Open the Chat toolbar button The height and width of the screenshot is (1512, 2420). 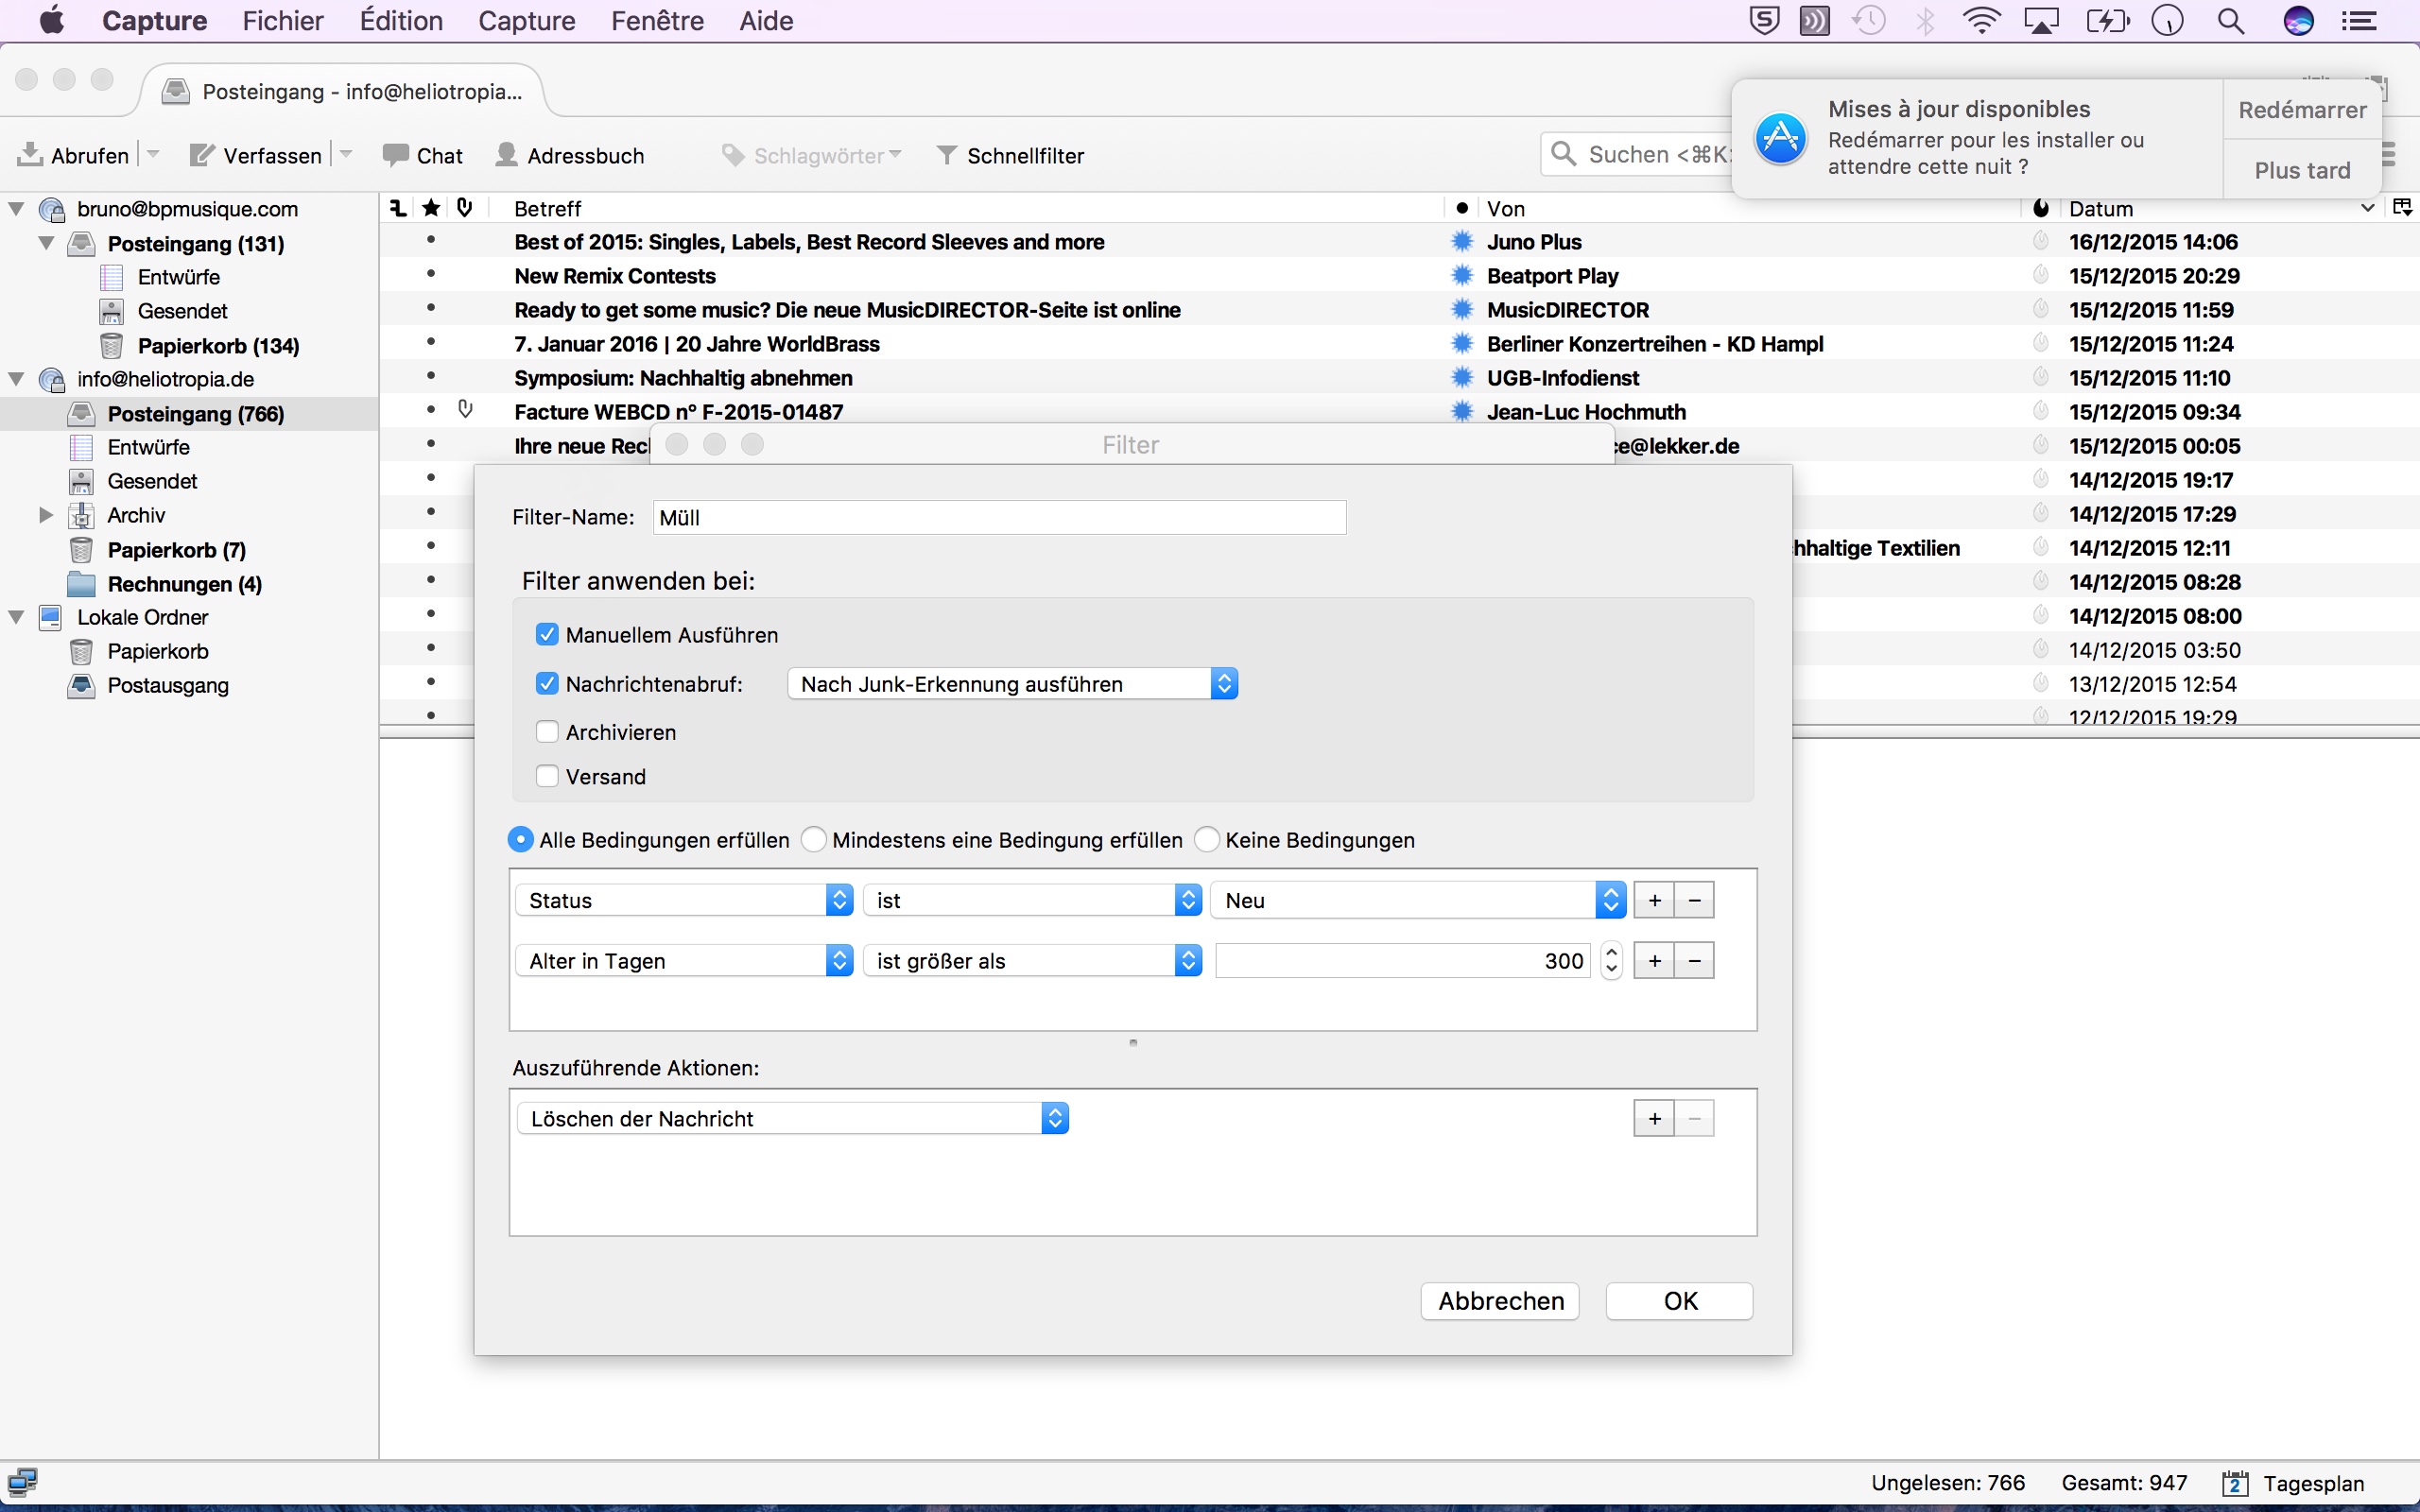point(423,155)
